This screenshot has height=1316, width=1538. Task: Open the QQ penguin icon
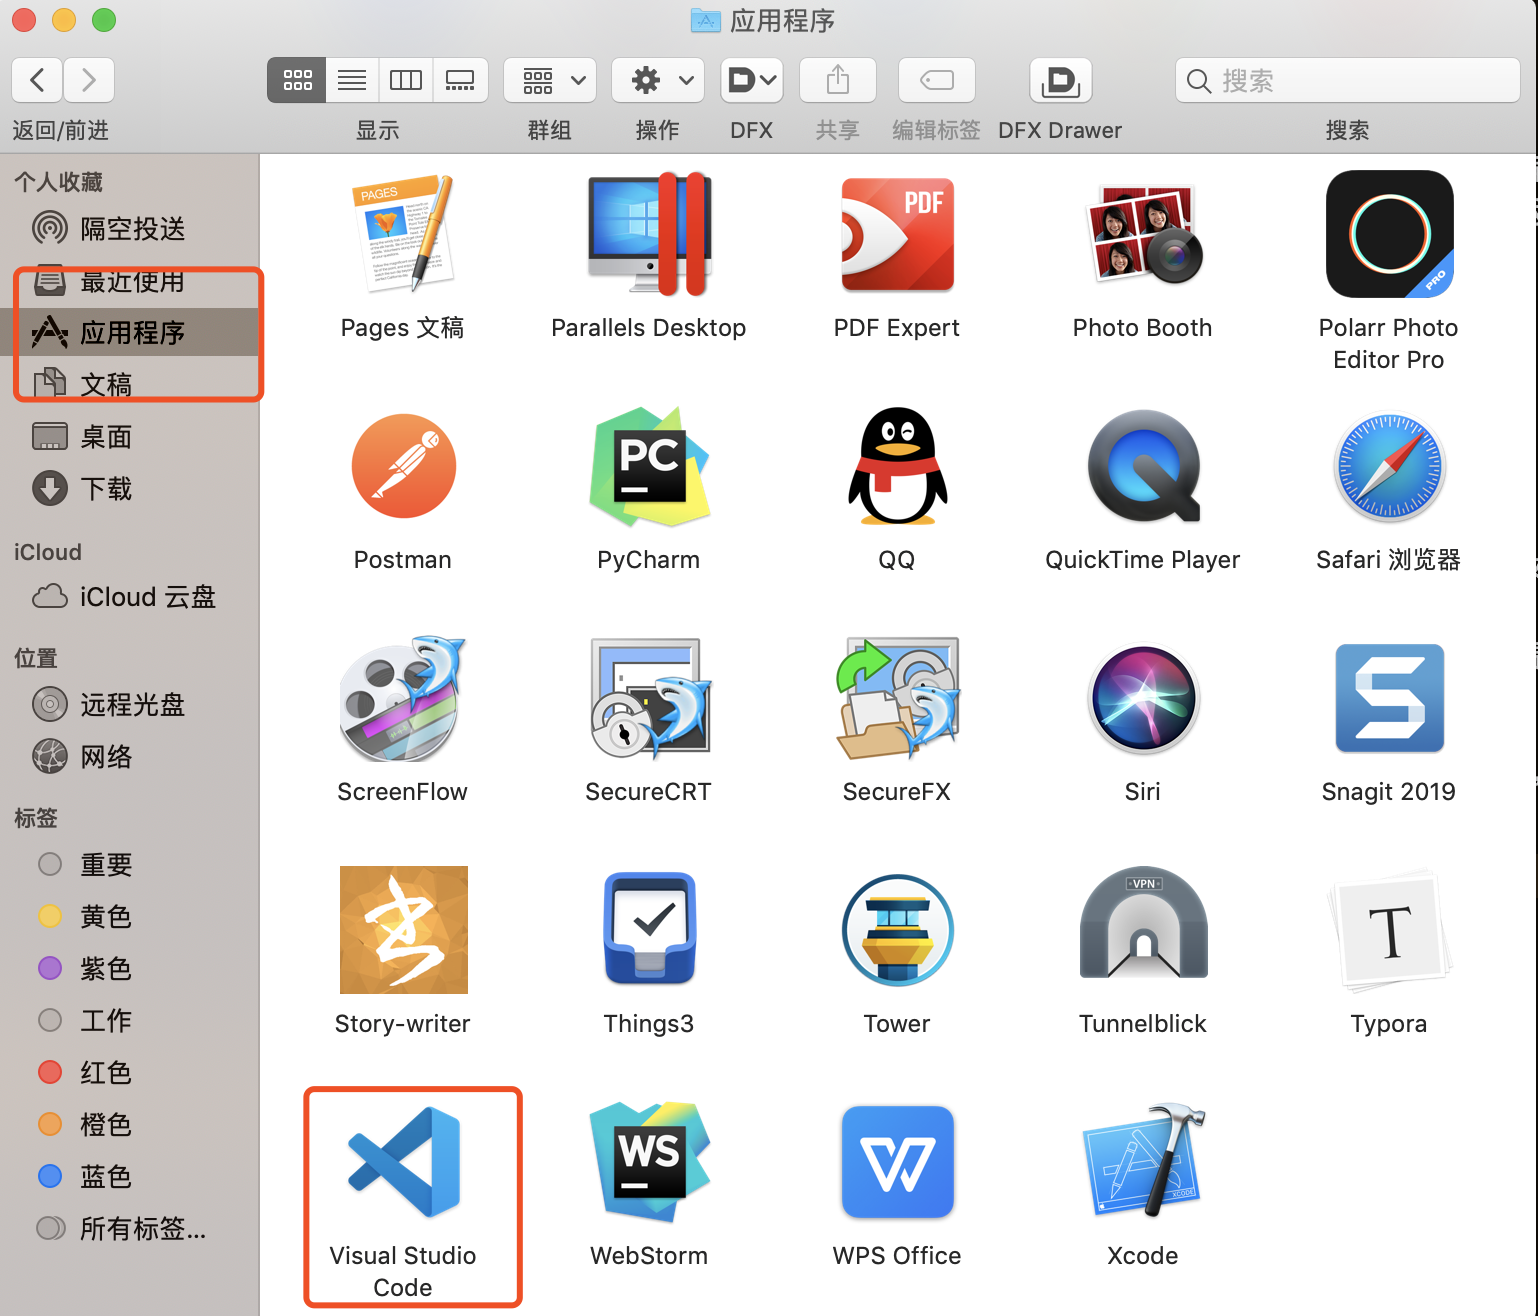tap(897, 466)
